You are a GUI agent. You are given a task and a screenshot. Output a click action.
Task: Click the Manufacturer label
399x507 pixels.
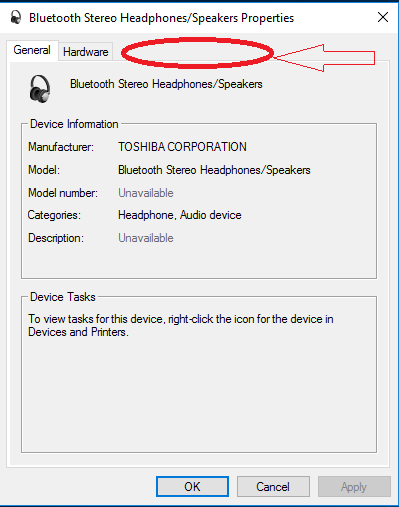61,147
